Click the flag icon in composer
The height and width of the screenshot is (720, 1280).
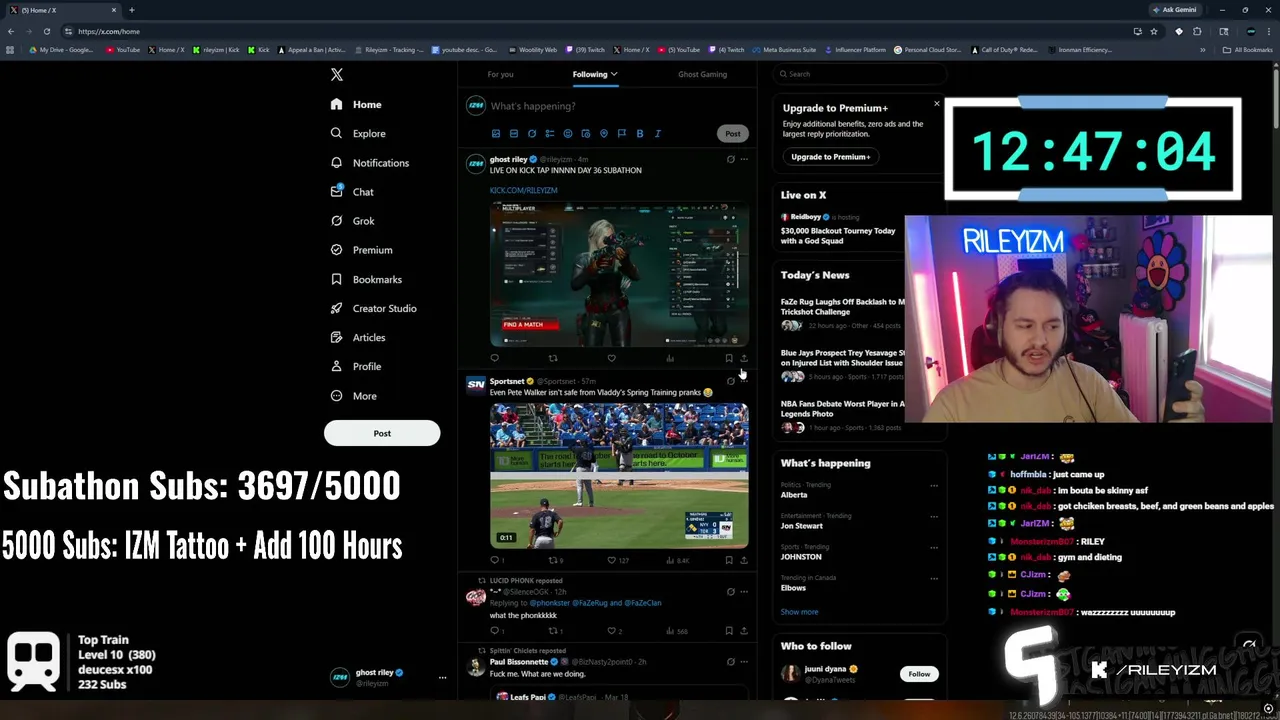tap(622, 133)
